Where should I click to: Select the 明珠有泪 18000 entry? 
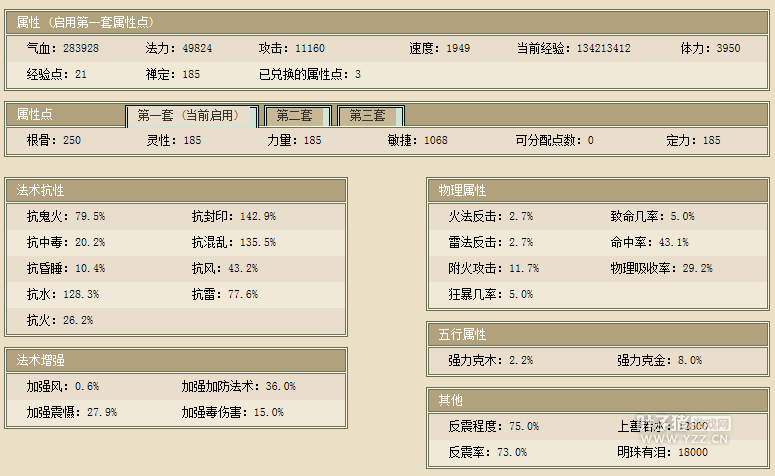pos(663,452)
